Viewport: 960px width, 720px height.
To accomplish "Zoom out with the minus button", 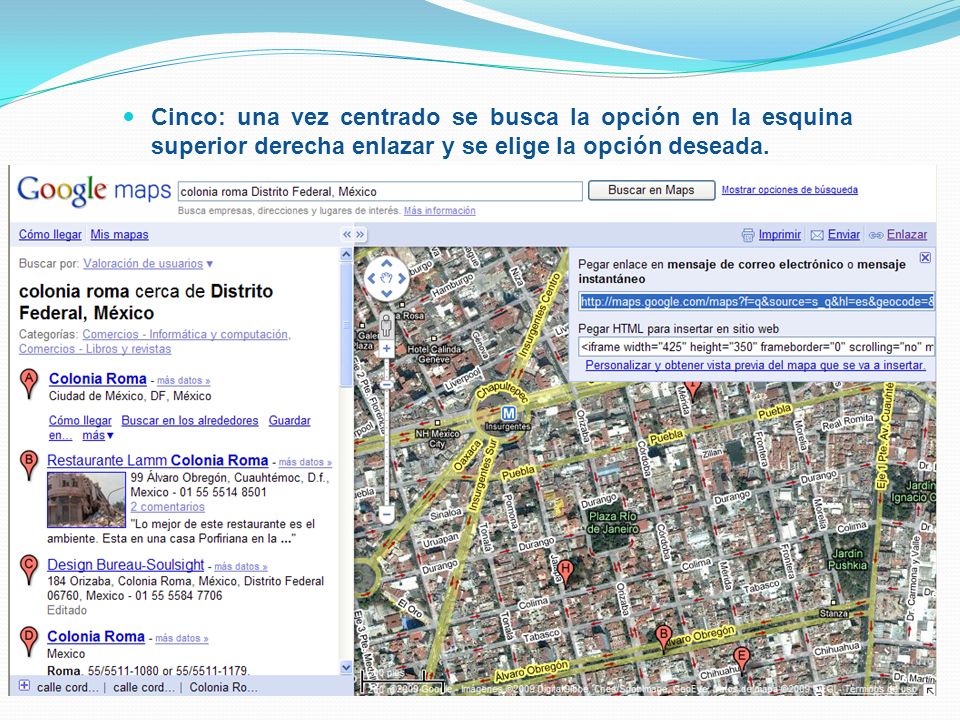I will (386, 515).
